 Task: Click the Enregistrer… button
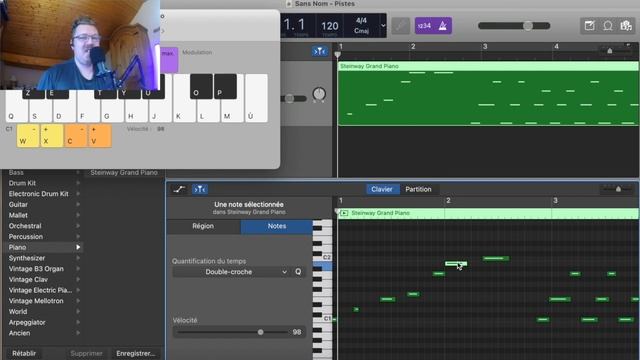tap(136, 353)
